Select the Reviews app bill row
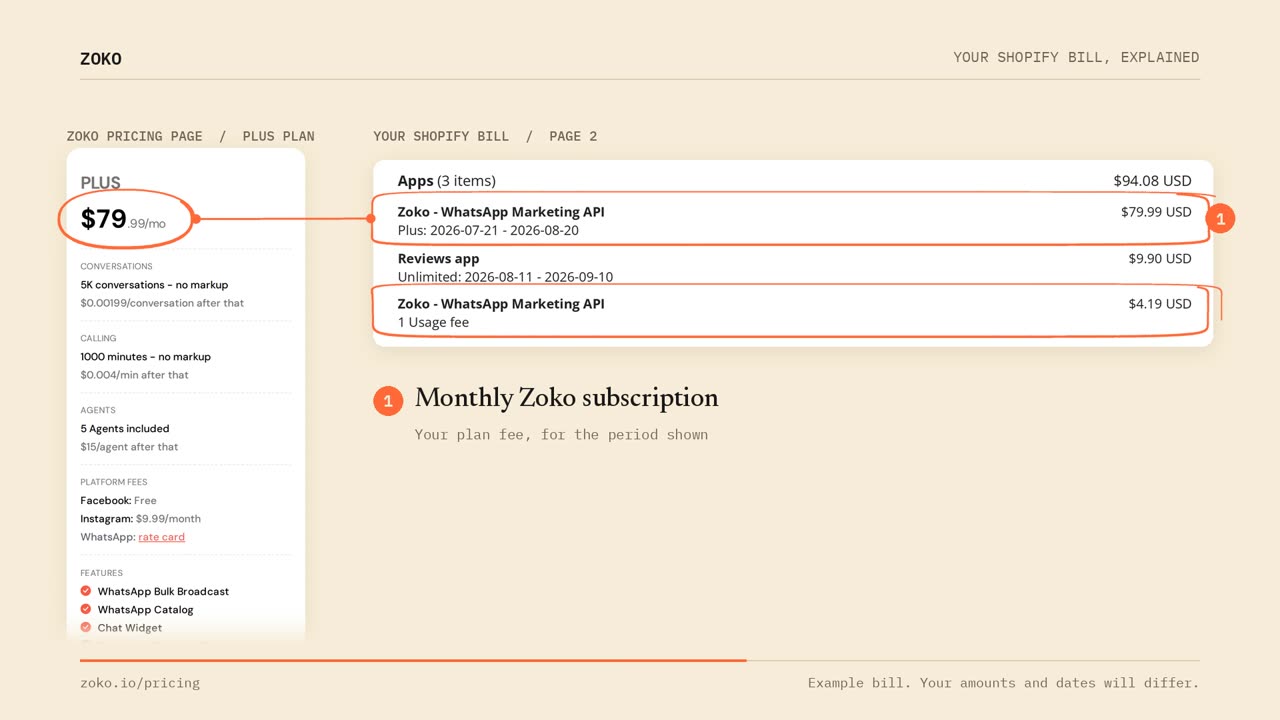 [x=793, y=267]
